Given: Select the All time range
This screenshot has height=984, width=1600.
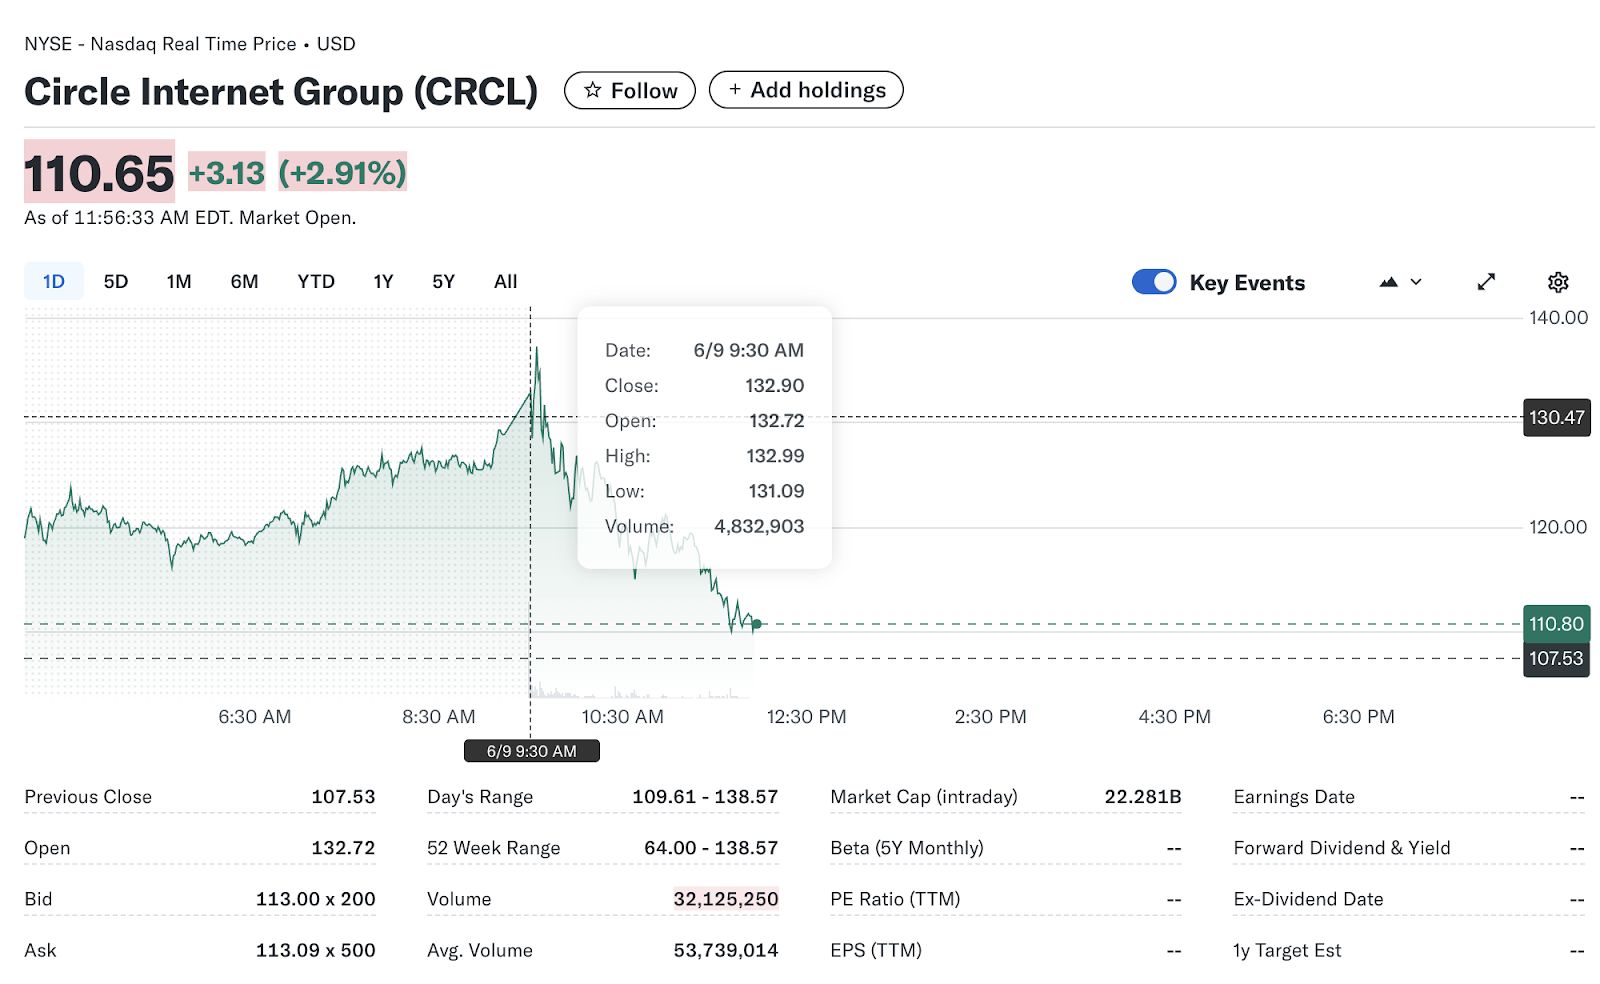Looking at the screenshot, I should [506, 282].
